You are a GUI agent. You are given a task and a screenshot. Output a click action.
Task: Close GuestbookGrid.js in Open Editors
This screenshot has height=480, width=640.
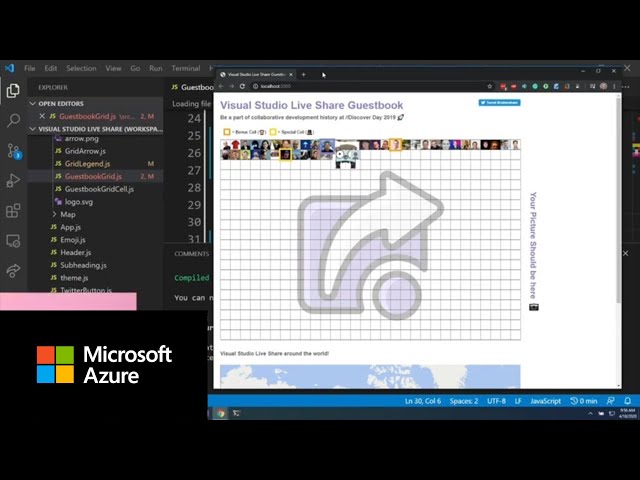(x=42, y=116)
